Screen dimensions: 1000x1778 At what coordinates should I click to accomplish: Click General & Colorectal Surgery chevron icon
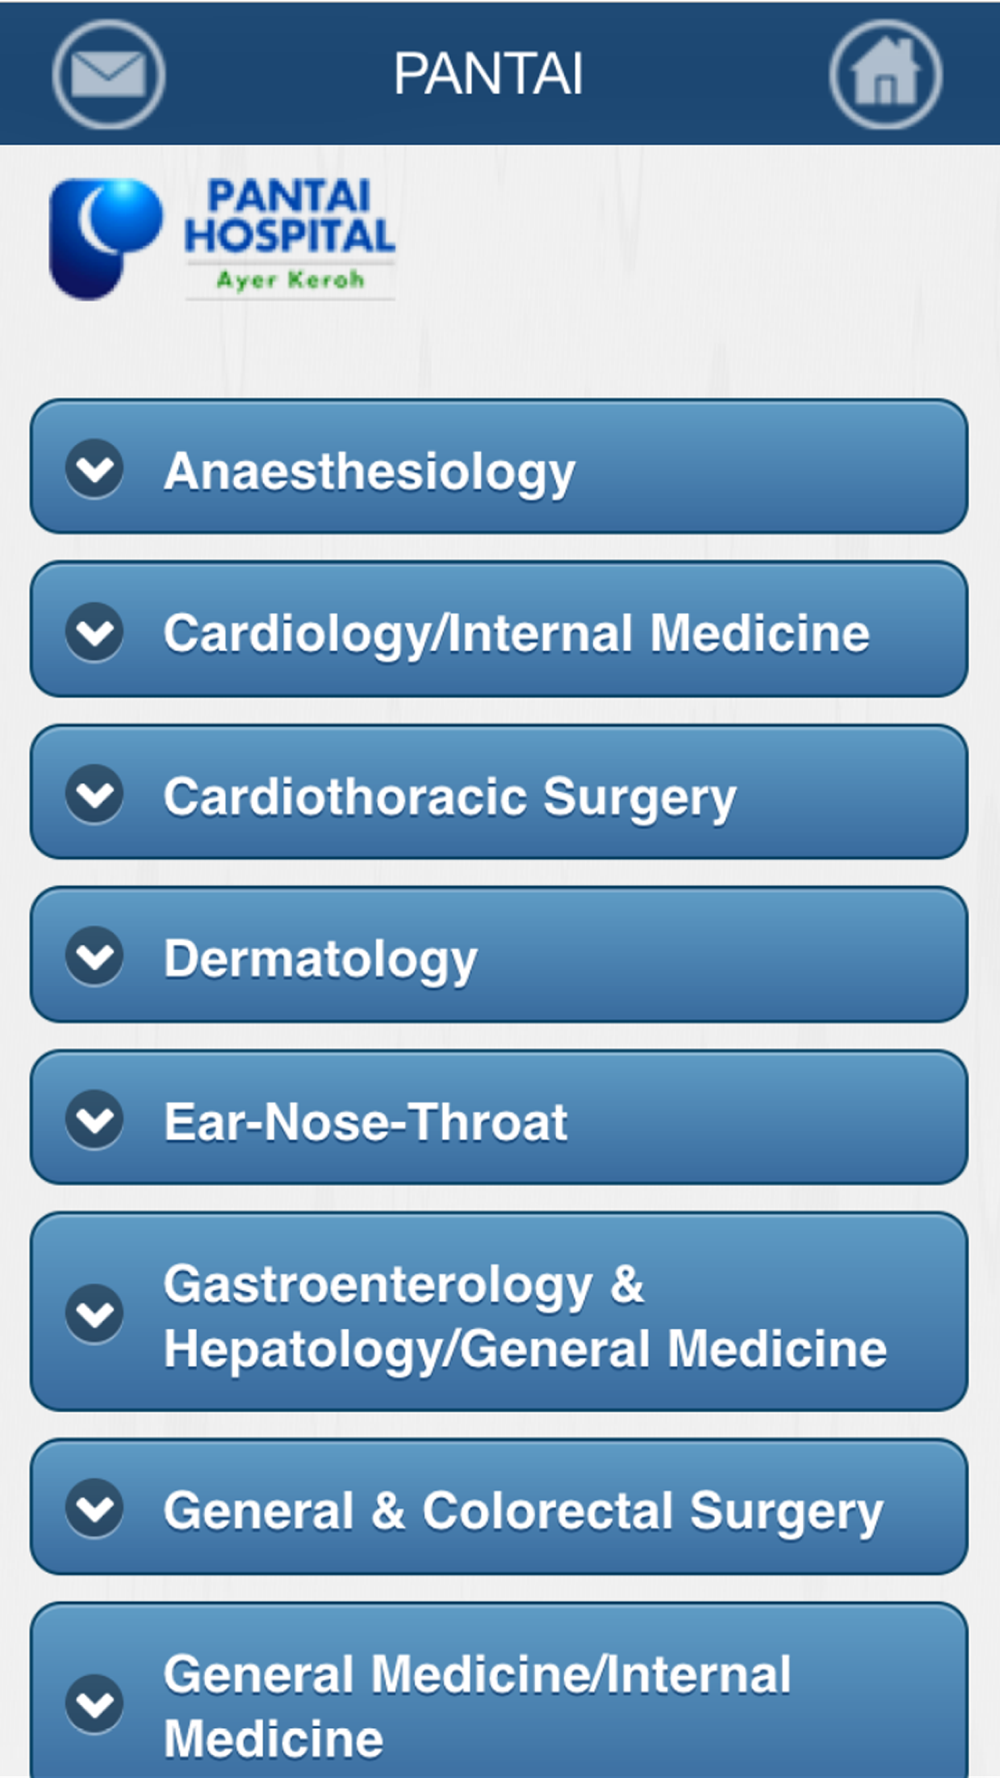[x=95, y=1508]
